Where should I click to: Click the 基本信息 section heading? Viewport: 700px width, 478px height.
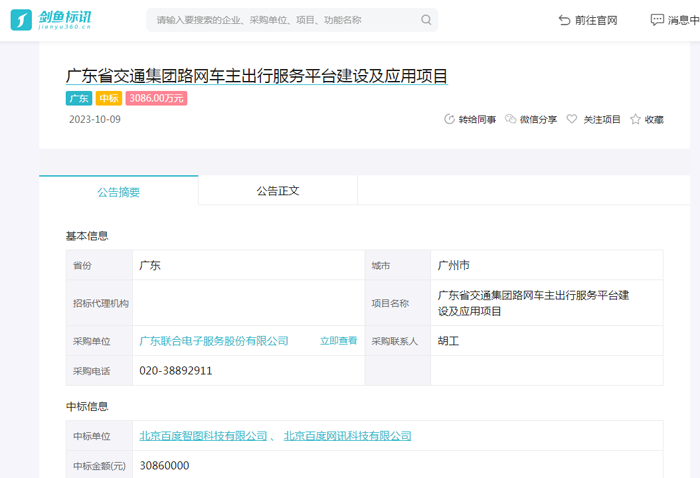pos(87,236)
